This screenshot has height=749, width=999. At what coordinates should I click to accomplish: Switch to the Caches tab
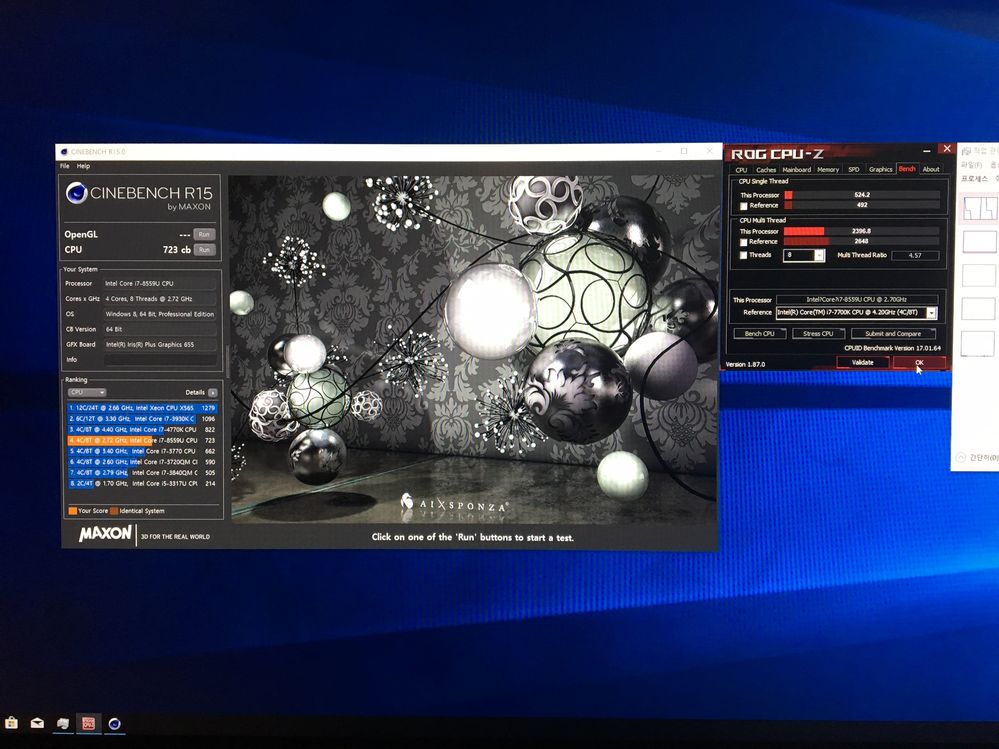pyautogui.click(x=766, y=169)
